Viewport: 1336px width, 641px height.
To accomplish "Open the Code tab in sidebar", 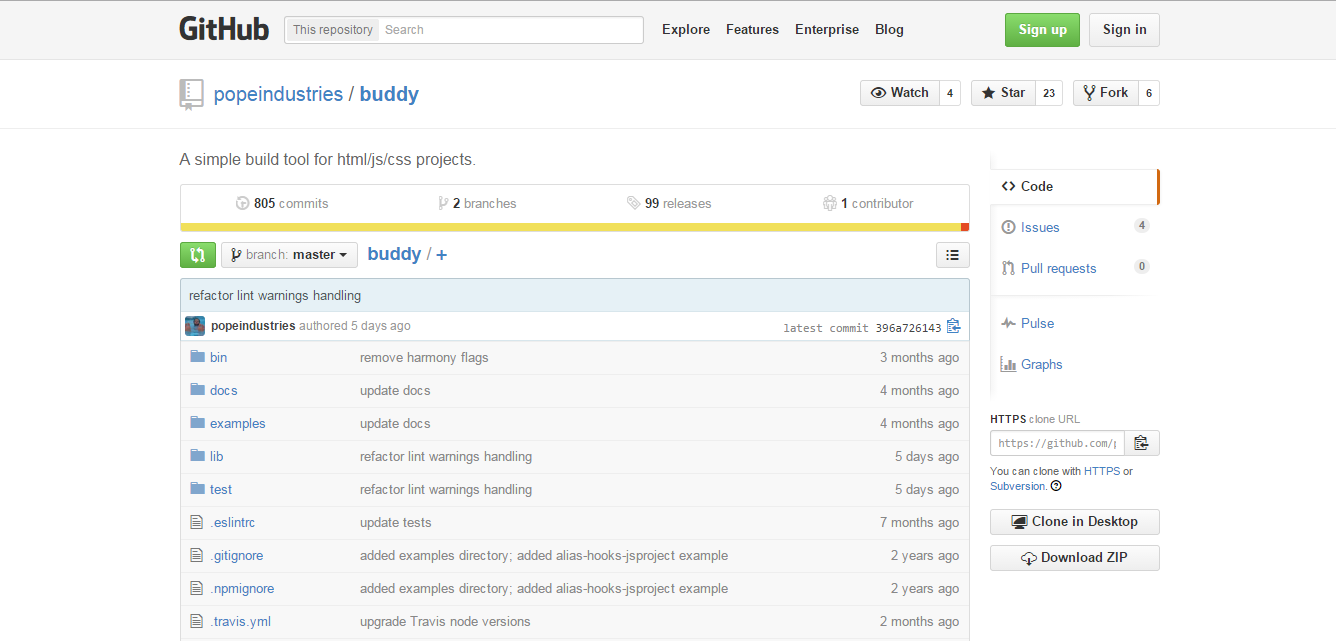I will click(x=1074, y=186).
